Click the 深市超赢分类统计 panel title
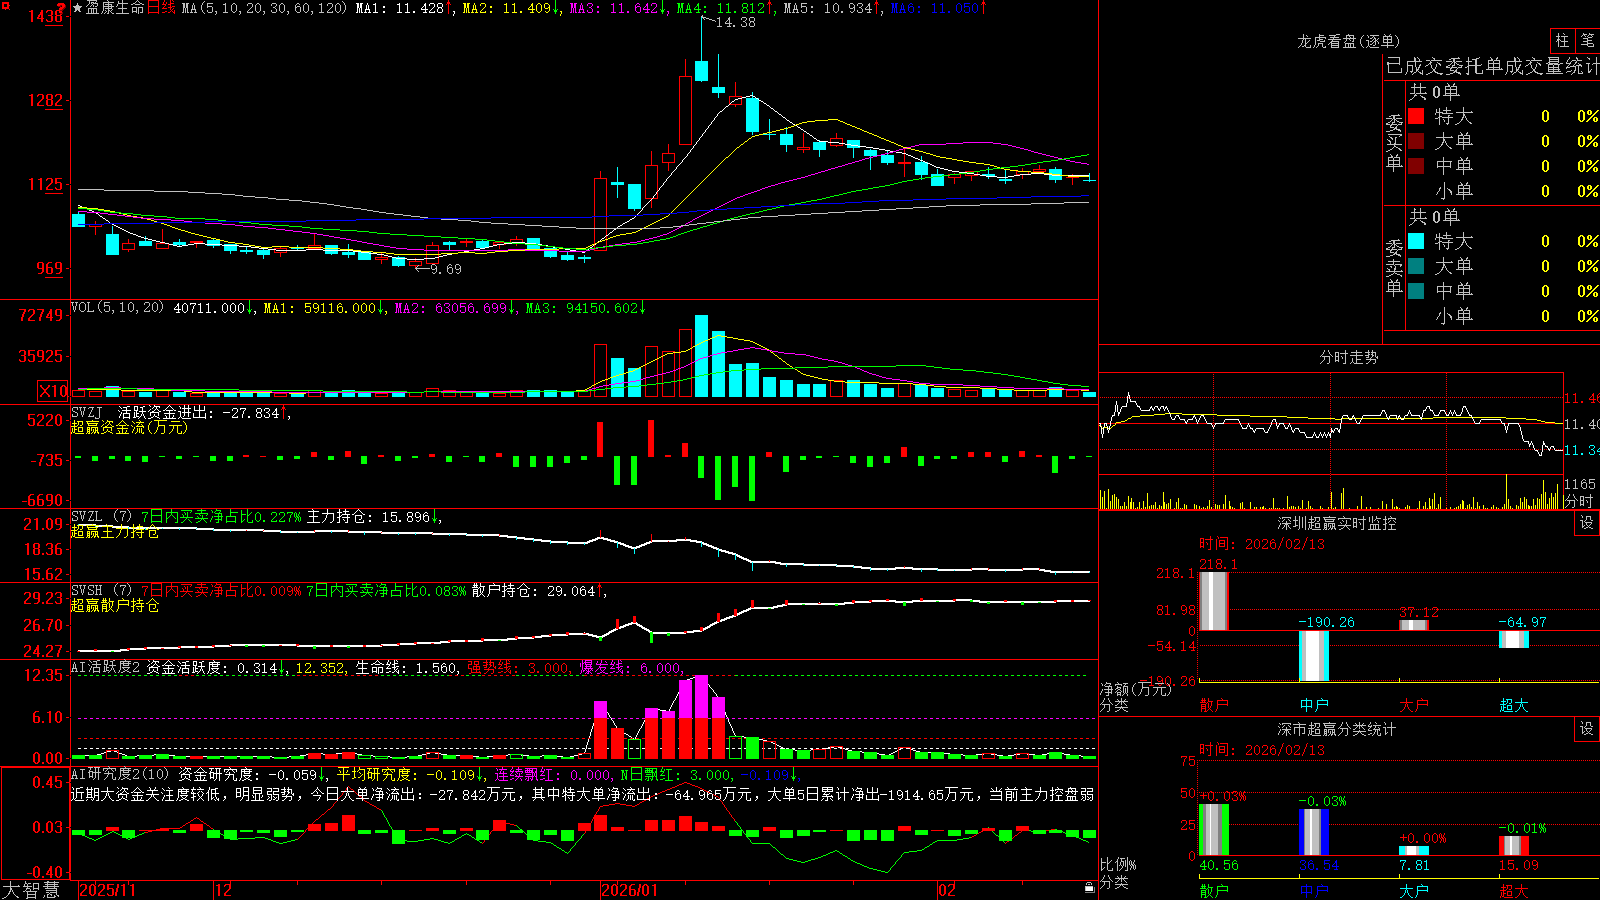 pyautogui.click(x=1336, y=729)
